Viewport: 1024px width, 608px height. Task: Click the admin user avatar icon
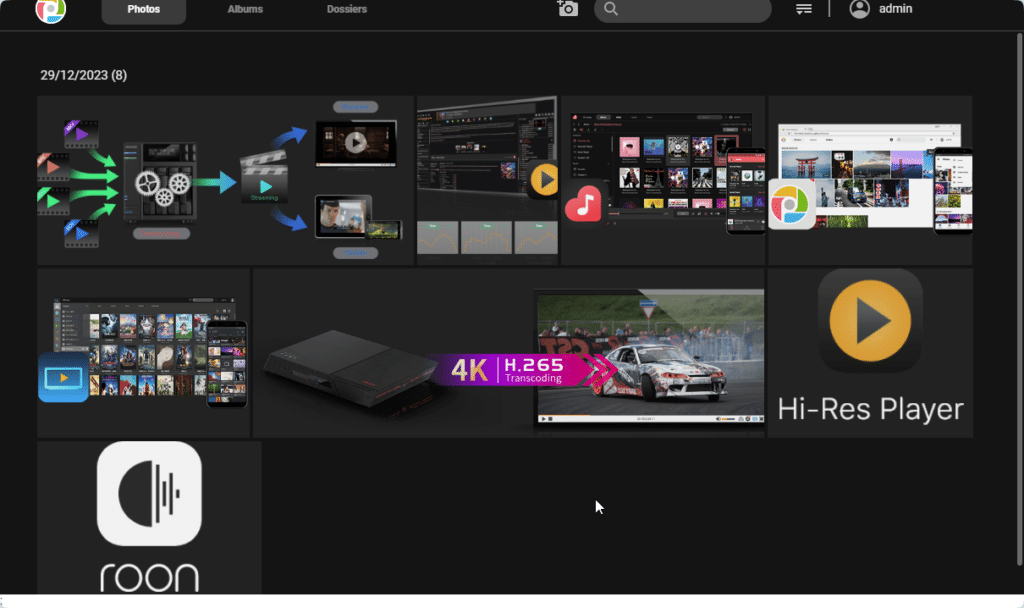tap(859, 9)
